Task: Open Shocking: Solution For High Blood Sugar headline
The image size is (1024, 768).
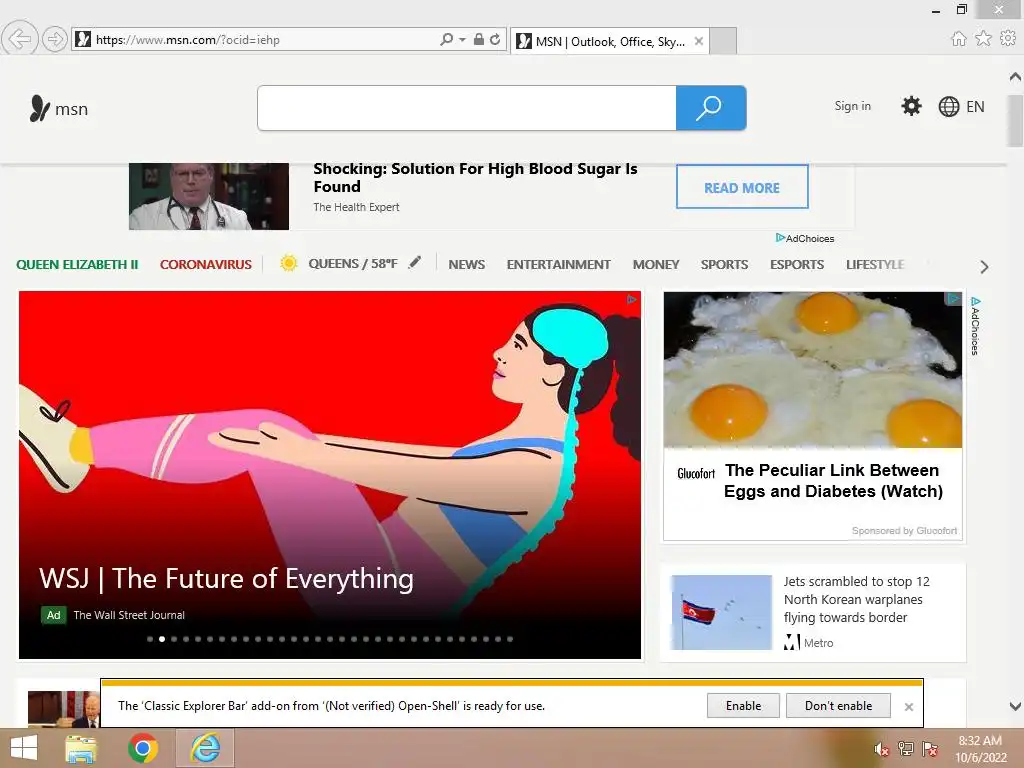Action: tap(475, 178)
